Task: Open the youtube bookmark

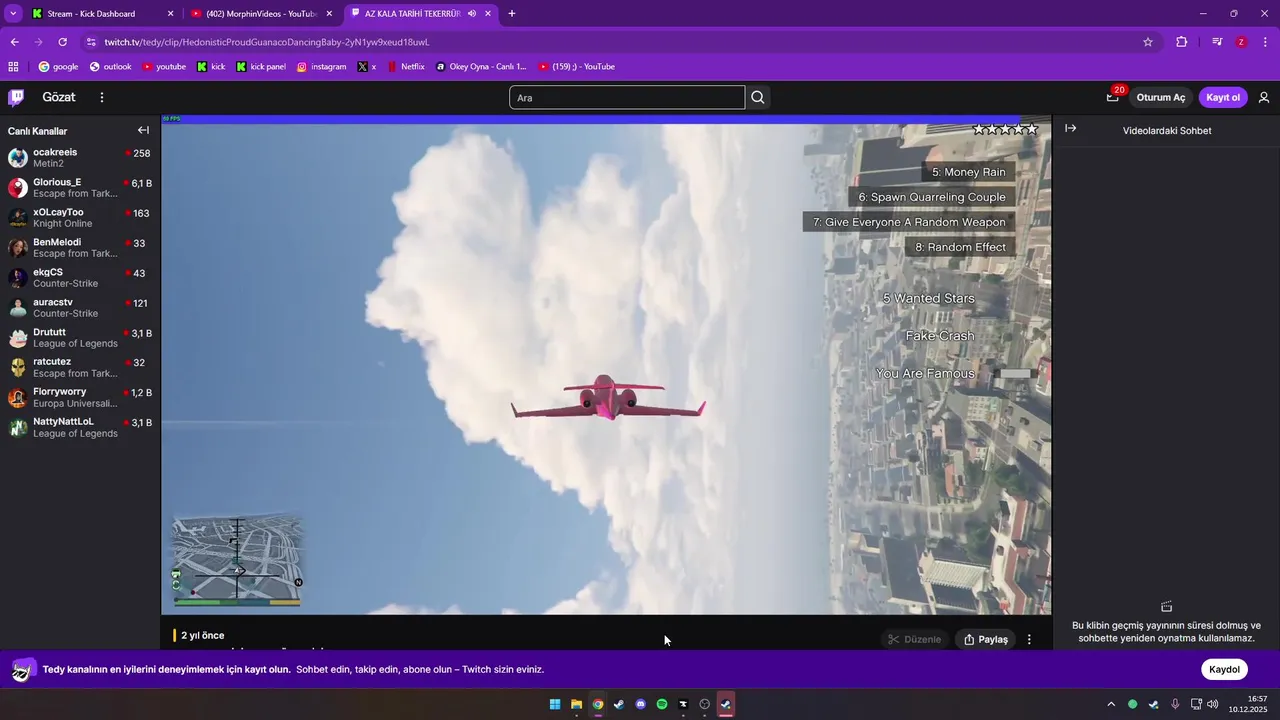Action: tap(164, 67)
